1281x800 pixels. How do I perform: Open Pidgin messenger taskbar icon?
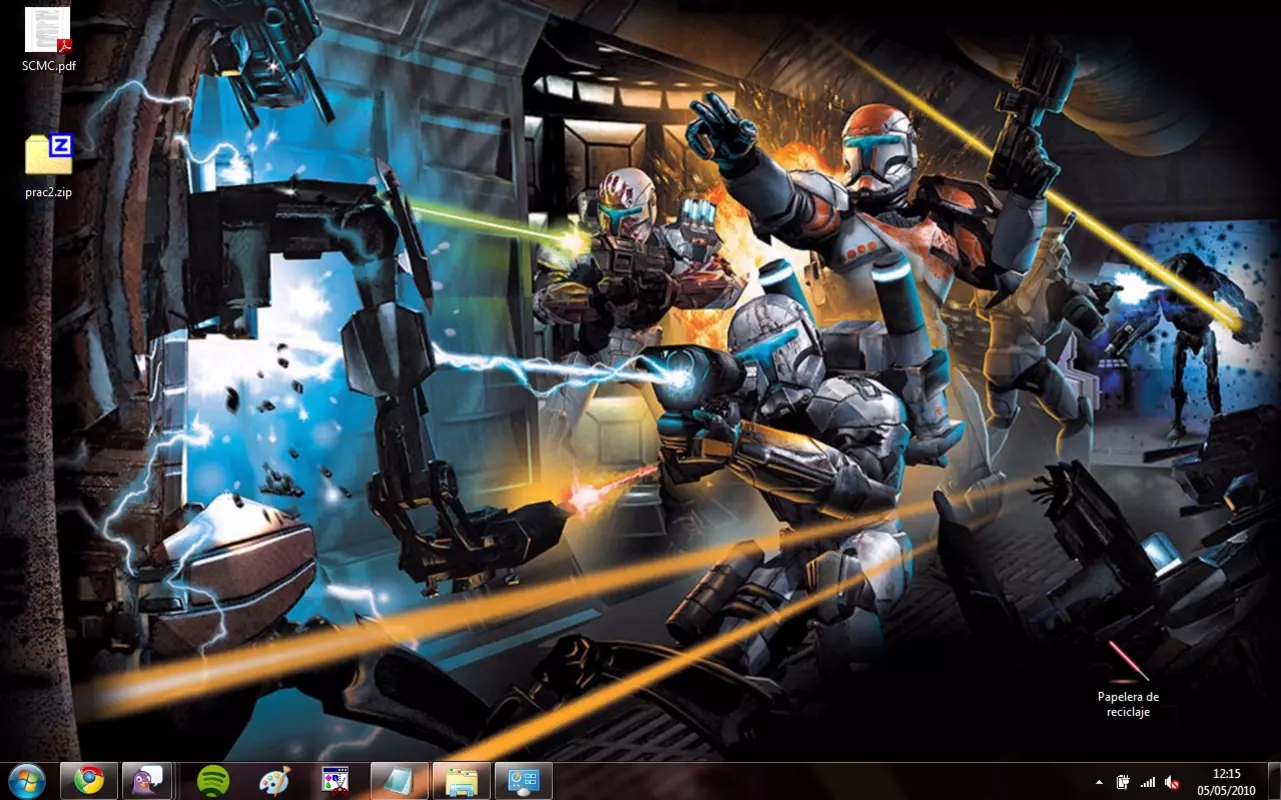pos(147,780)
